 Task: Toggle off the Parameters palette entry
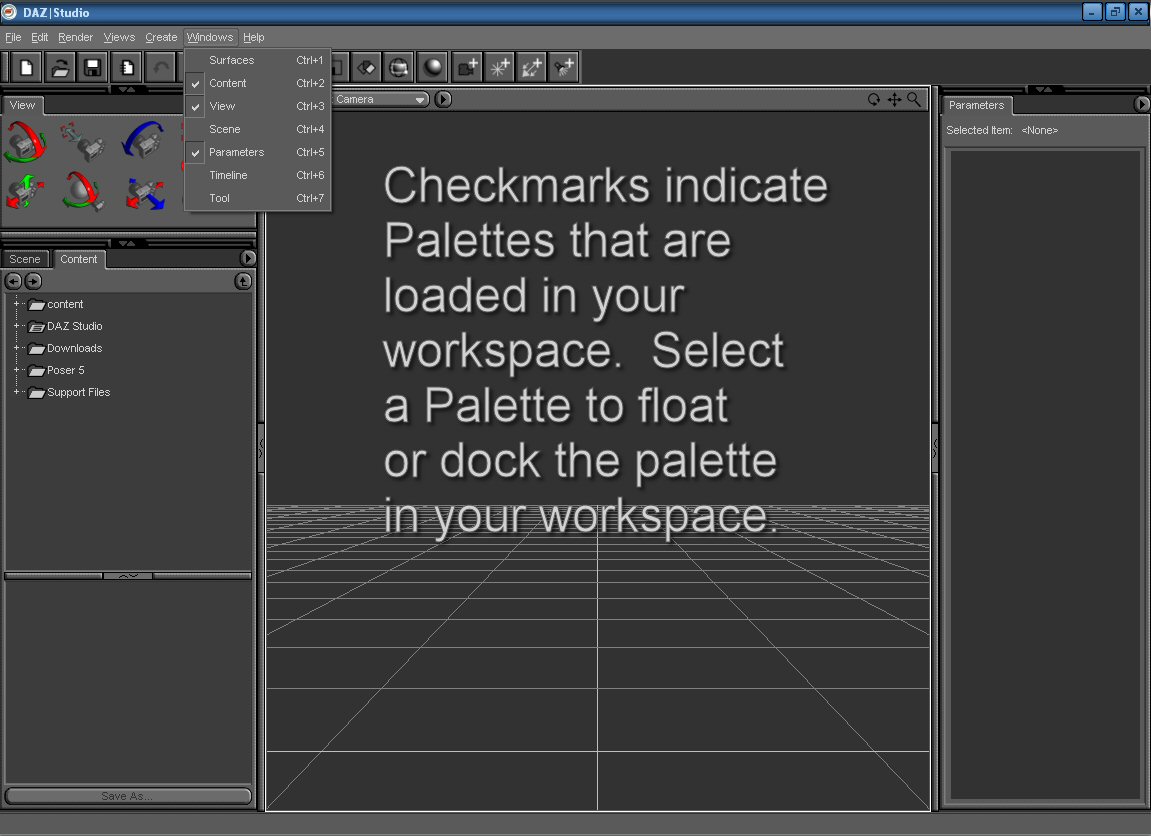pos(236,152)
